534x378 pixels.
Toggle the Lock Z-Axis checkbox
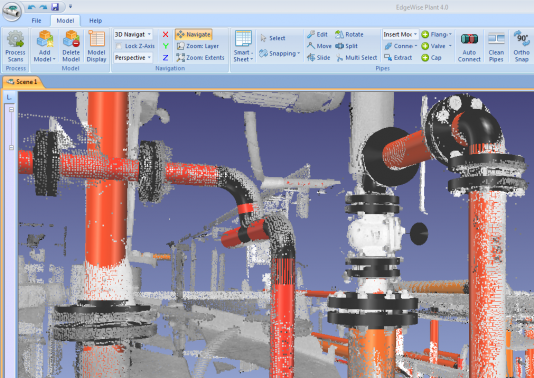(x=119, y=46)
